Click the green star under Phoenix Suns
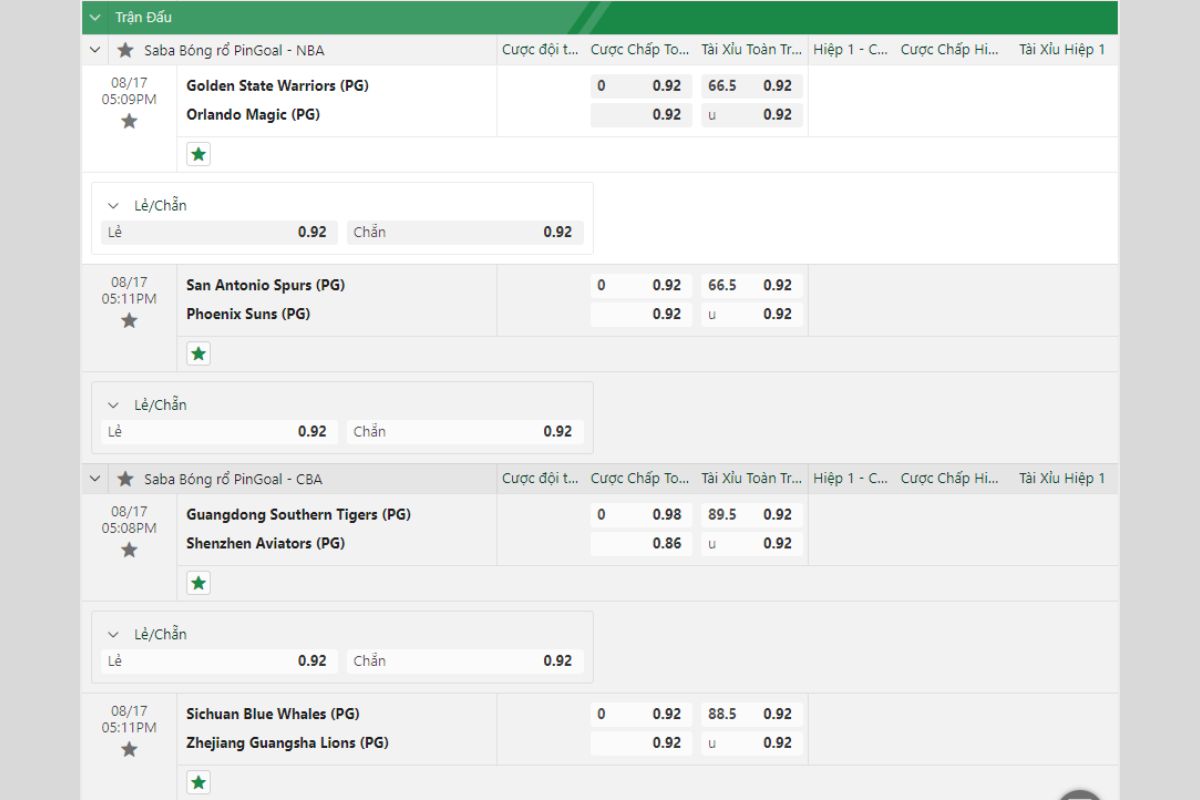 click(199, 353)
